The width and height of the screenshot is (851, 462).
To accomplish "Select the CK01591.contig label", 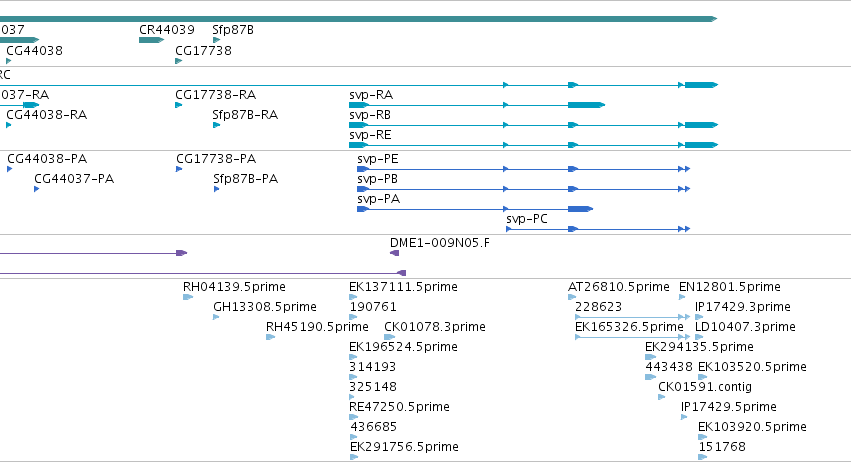I will (705, 388).
